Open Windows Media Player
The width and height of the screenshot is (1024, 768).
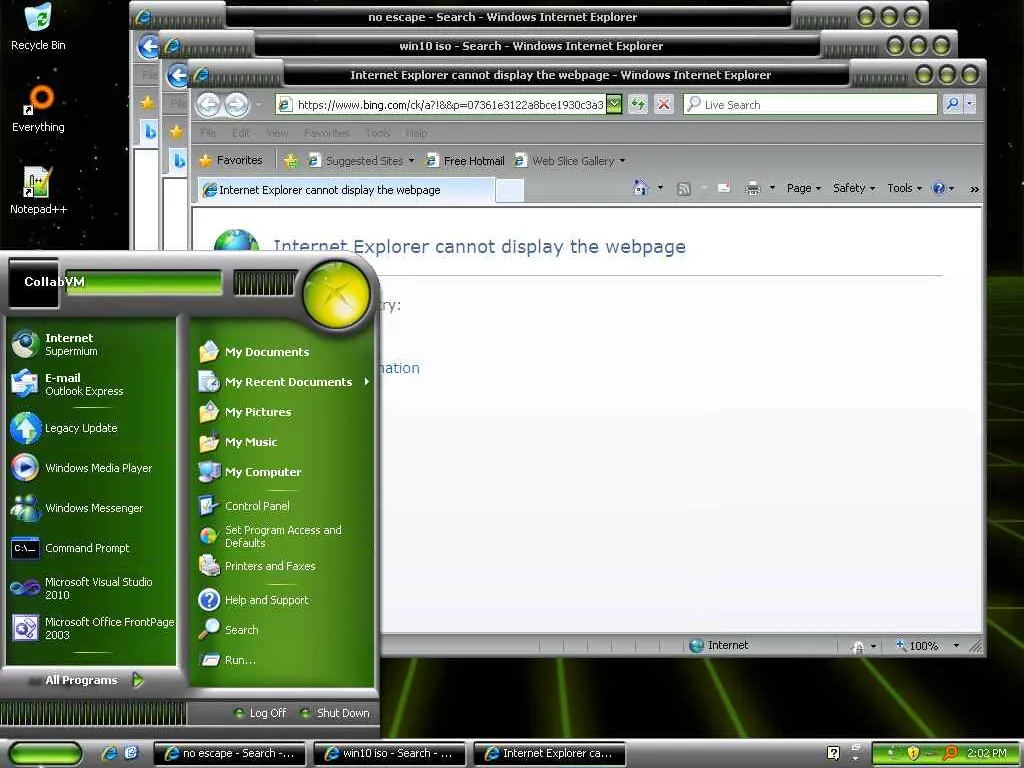[x=91, y=468]
